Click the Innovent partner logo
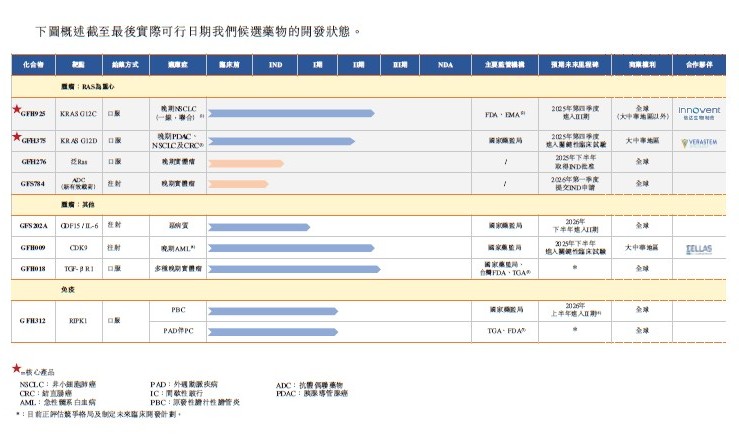 click(x=699, y=113)
